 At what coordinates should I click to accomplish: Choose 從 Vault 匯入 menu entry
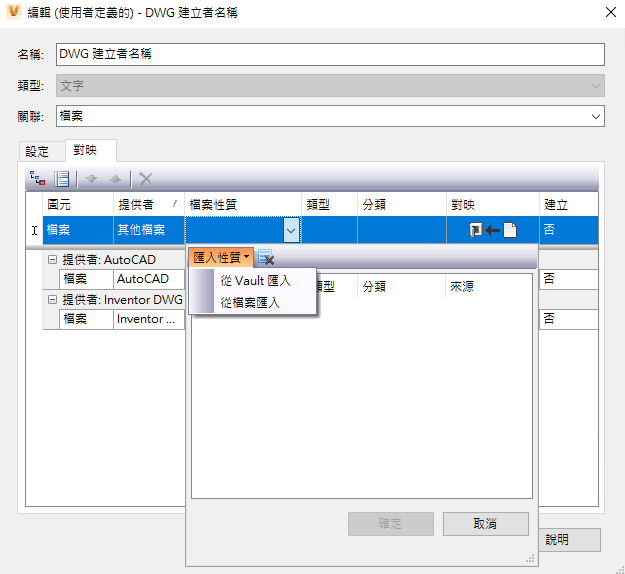coord(255,281)
